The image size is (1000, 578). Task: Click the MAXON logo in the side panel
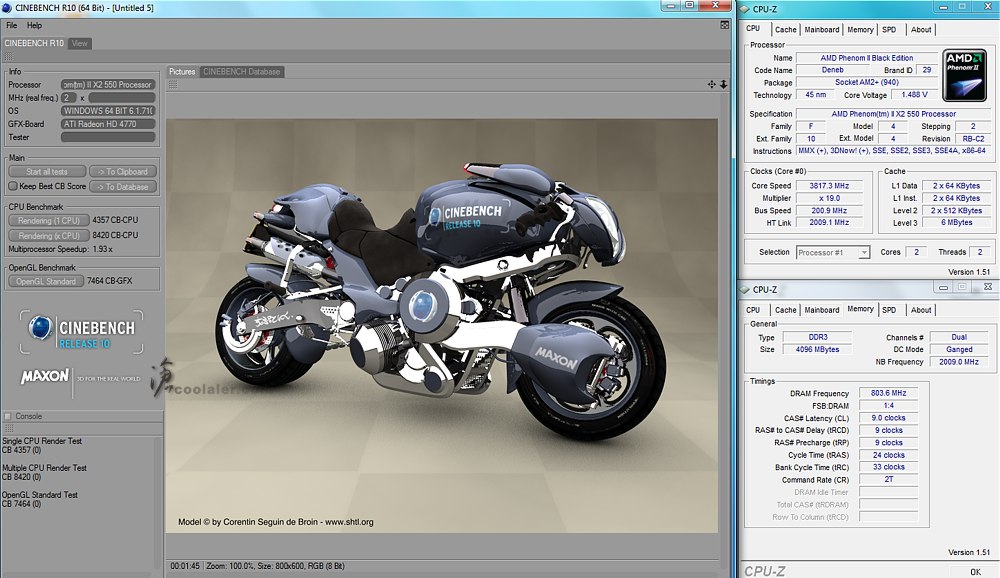[x=44, y=376]
